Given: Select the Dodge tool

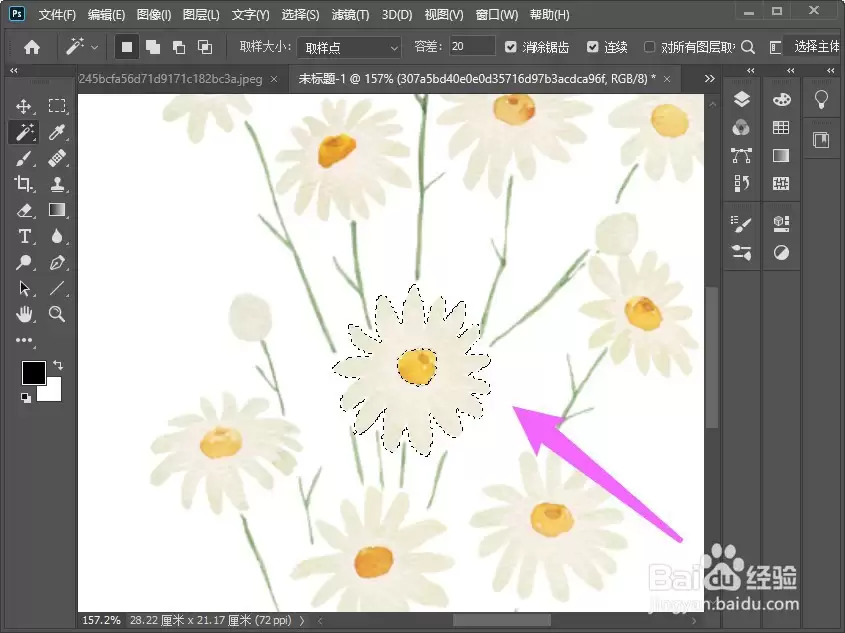Looking at the screenshot, I should tap(24, 262).
